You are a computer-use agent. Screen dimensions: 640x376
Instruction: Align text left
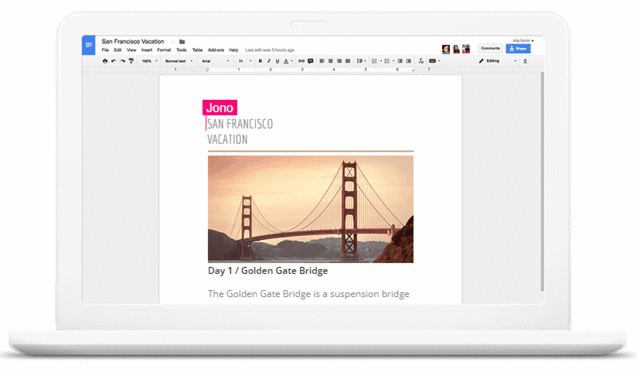click(x=322, y=61)
